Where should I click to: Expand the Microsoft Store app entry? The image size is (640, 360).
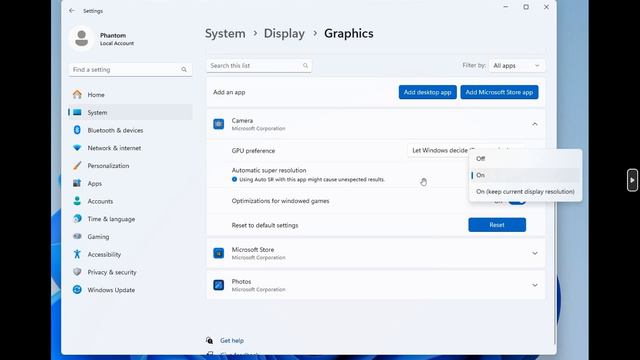[x=535, y=253]
